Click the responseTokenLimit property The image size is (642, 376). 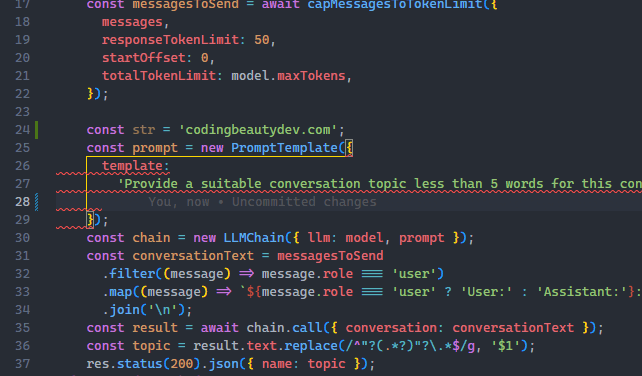(x=170, y=40)
